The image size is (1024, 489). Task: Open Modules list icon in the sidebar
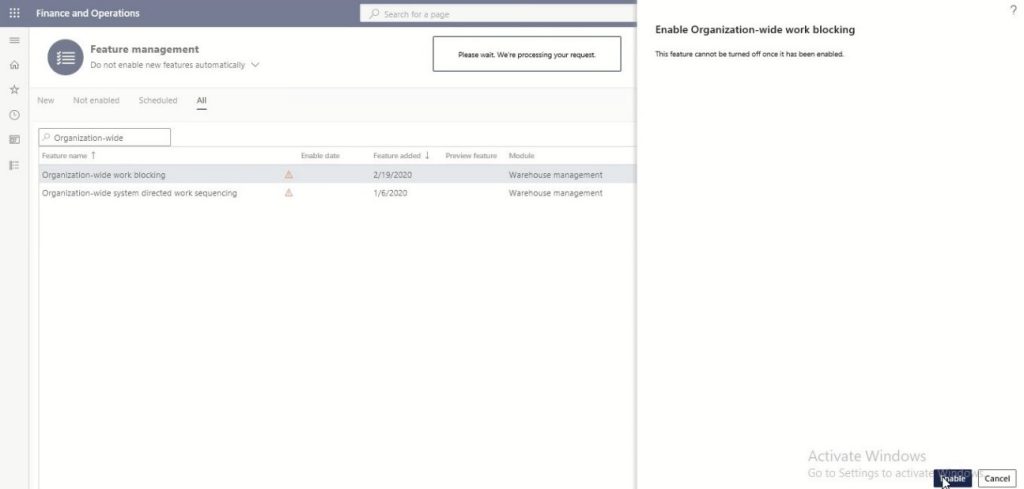click(x=14, y=165)
